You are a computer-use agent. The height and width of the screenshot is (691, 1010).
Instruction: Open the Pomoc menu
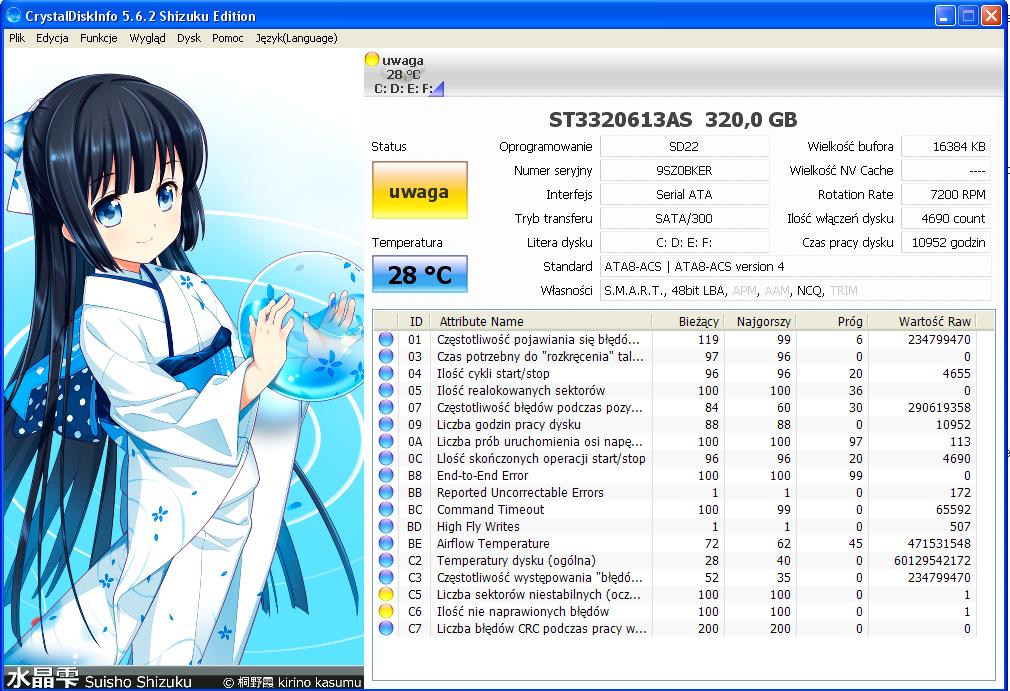coord(227,38)
